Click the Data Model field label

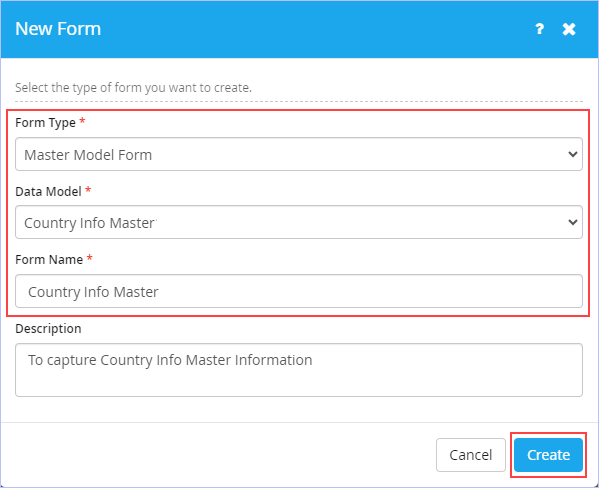click(48, 191)
